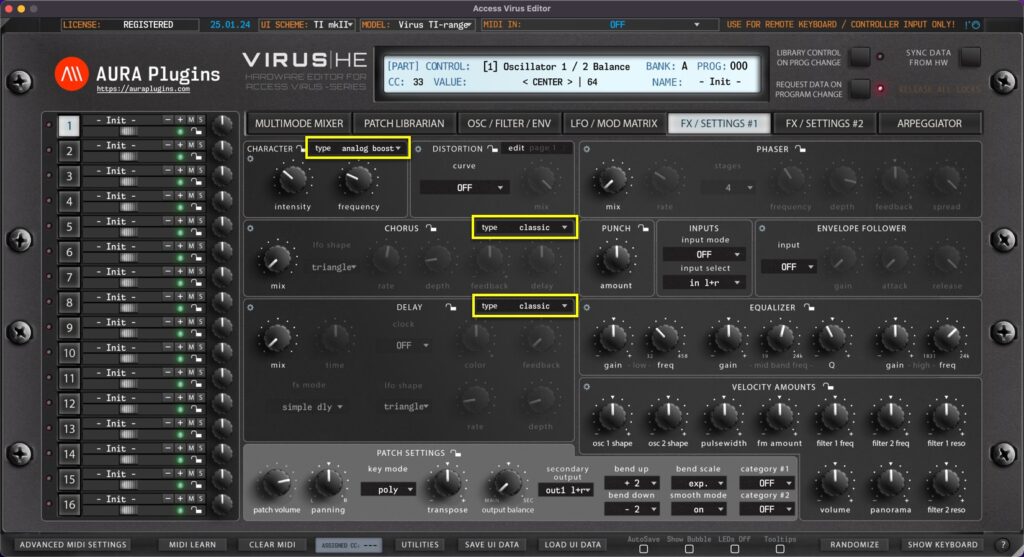1024x557 pixels.
Task: Click the MIDI Learn button
Action: [x=192, y=544]
